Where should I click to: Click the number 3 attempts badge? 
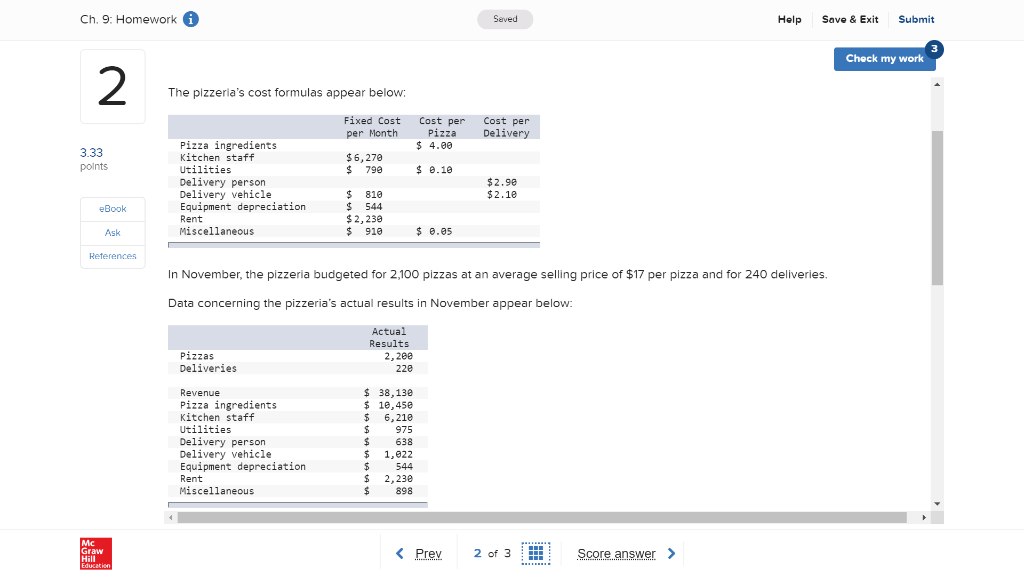click(x=932, y=48)
